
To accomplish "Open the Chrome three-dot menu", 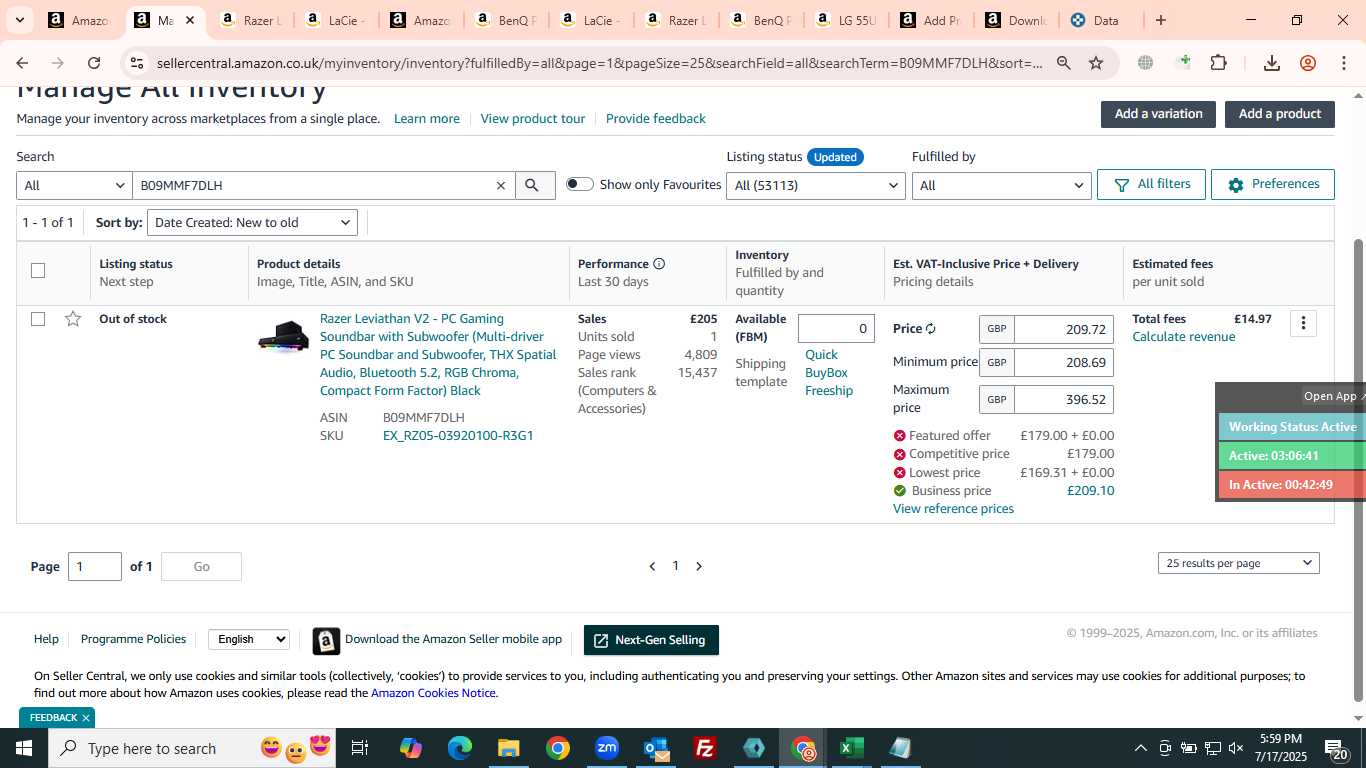I will [1343, 63].
